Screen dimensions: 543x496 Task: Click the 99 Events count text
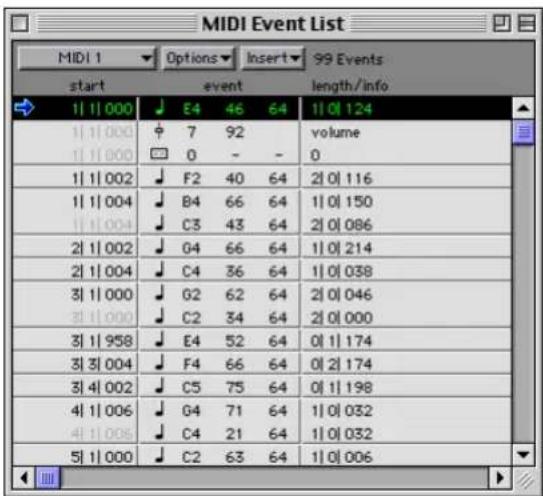pyautogui.click(x=348, y=59)
